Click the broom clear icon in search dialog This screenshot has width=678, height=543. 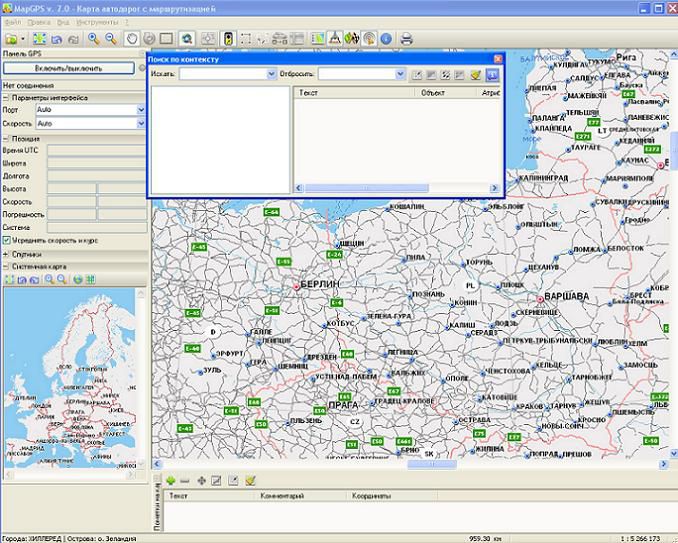(477, 74)
